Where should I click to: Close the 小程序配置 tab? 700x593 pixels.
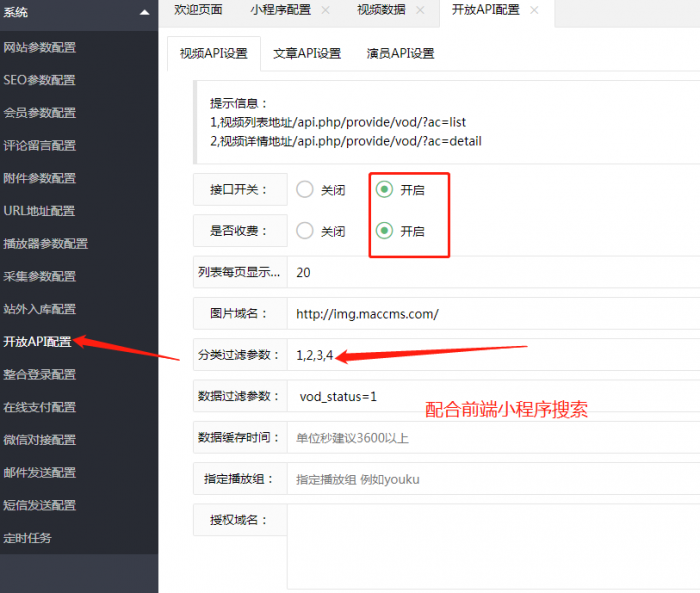point(326,10)
